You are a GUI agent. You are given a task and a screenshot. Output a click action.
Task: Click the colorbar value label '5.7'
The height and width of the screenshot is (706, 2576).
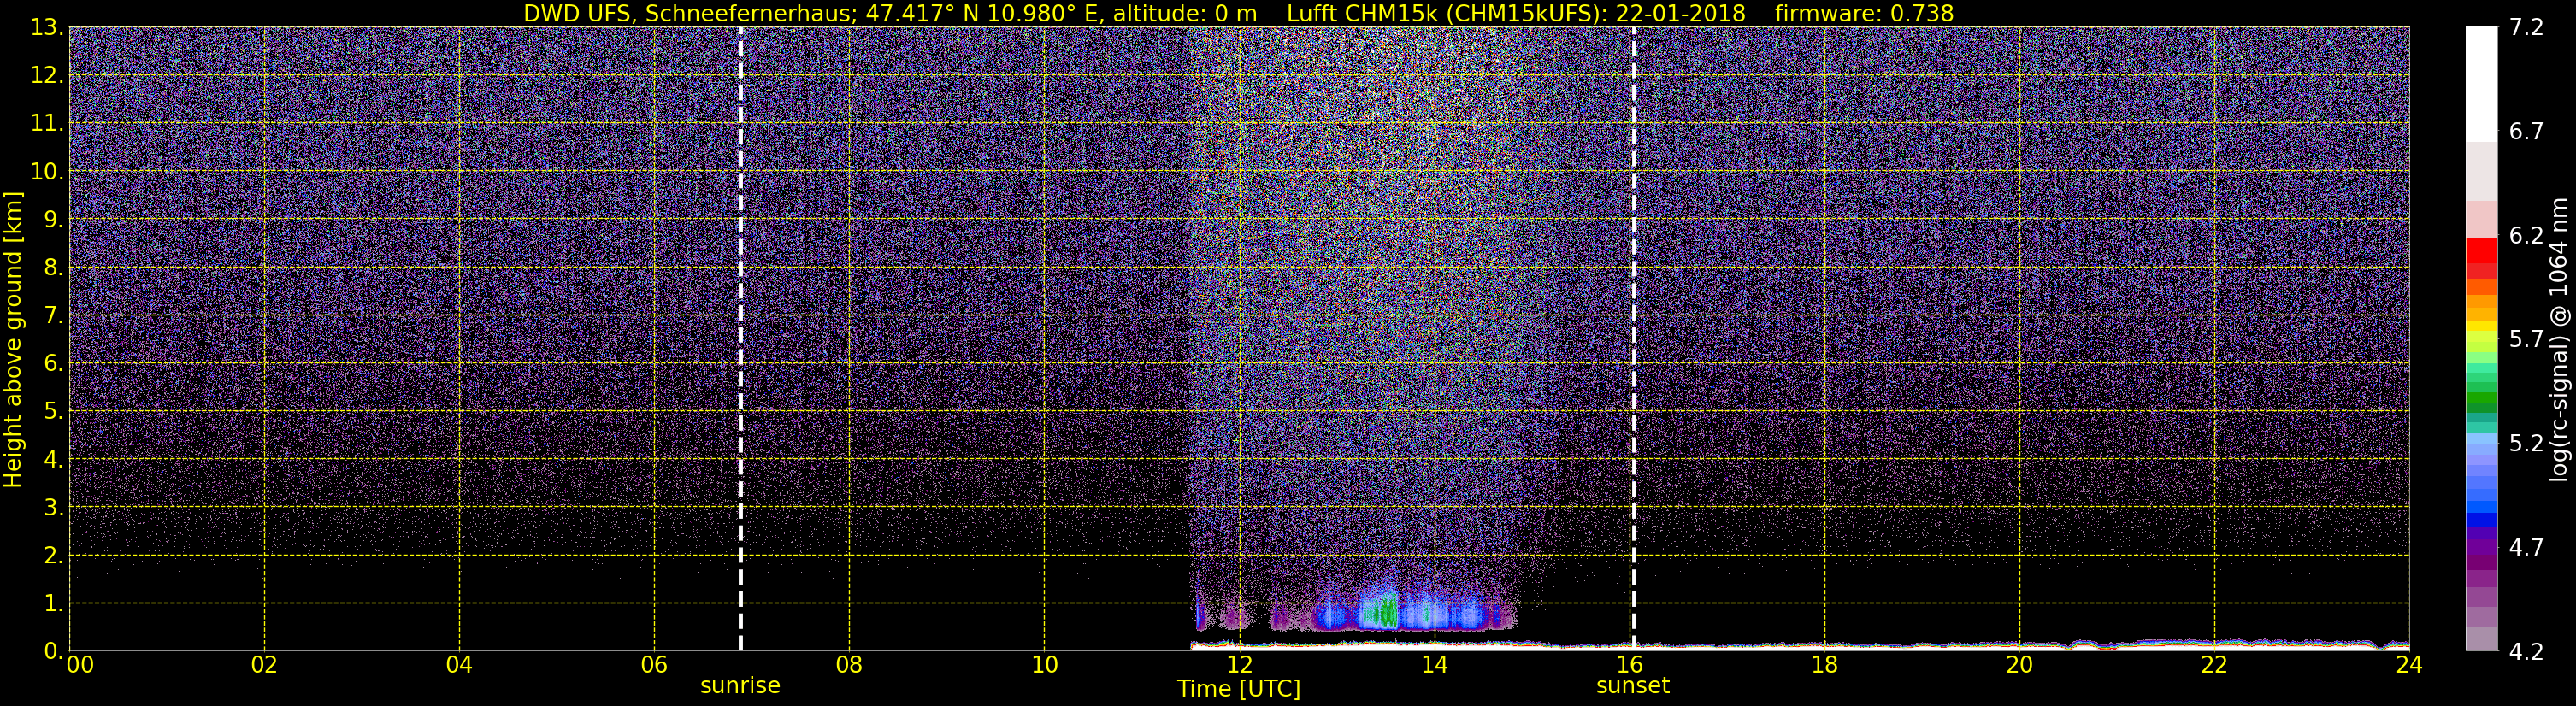pyautogui.click(x=2526, y=340)
